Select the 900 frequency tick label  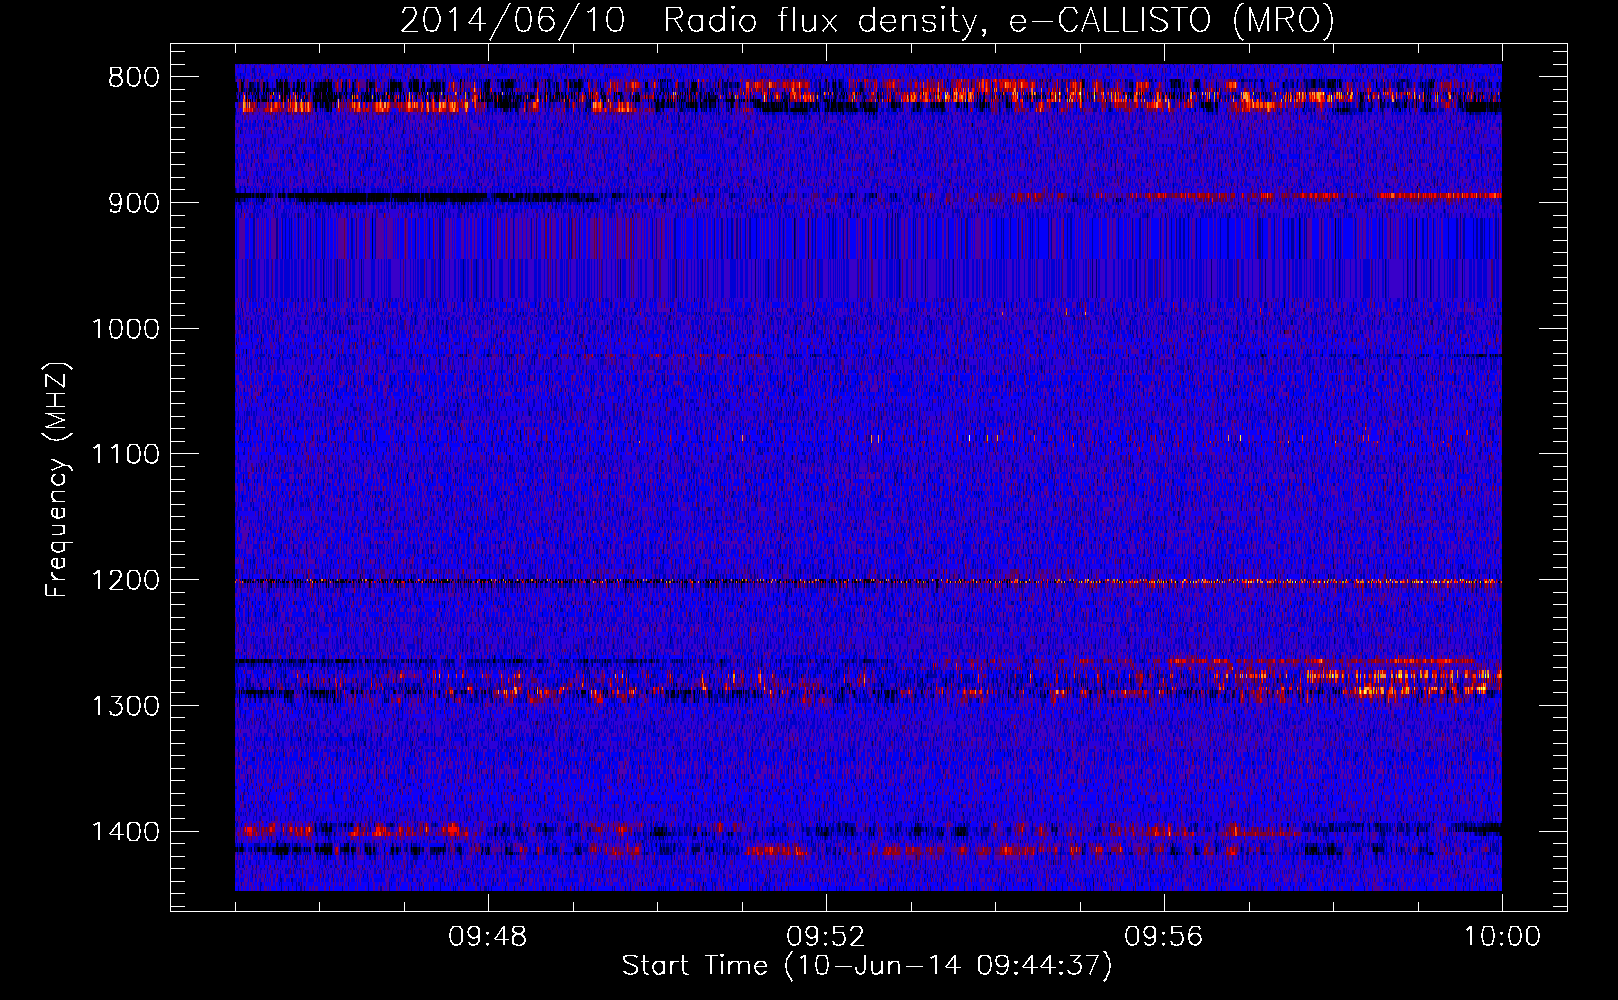click(133, 203)
